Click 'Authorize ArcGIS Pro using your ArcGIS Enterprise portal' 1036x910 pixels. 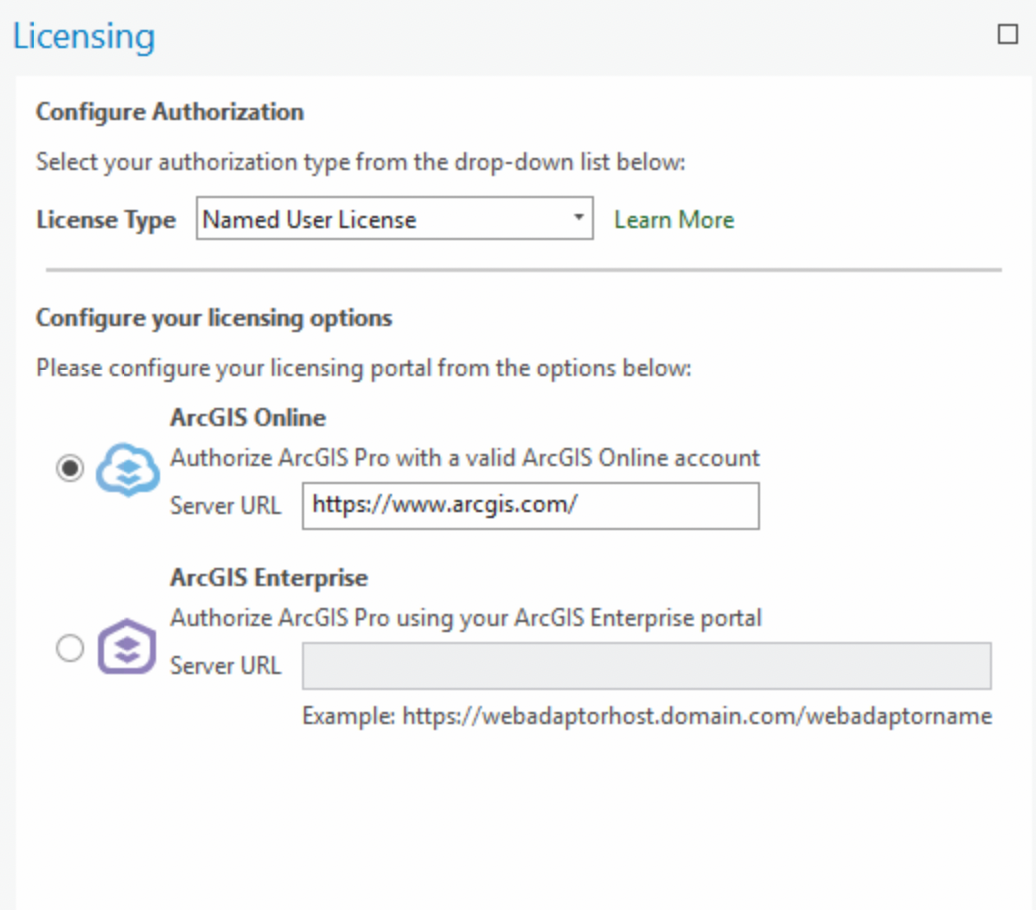tap(466, 618)
